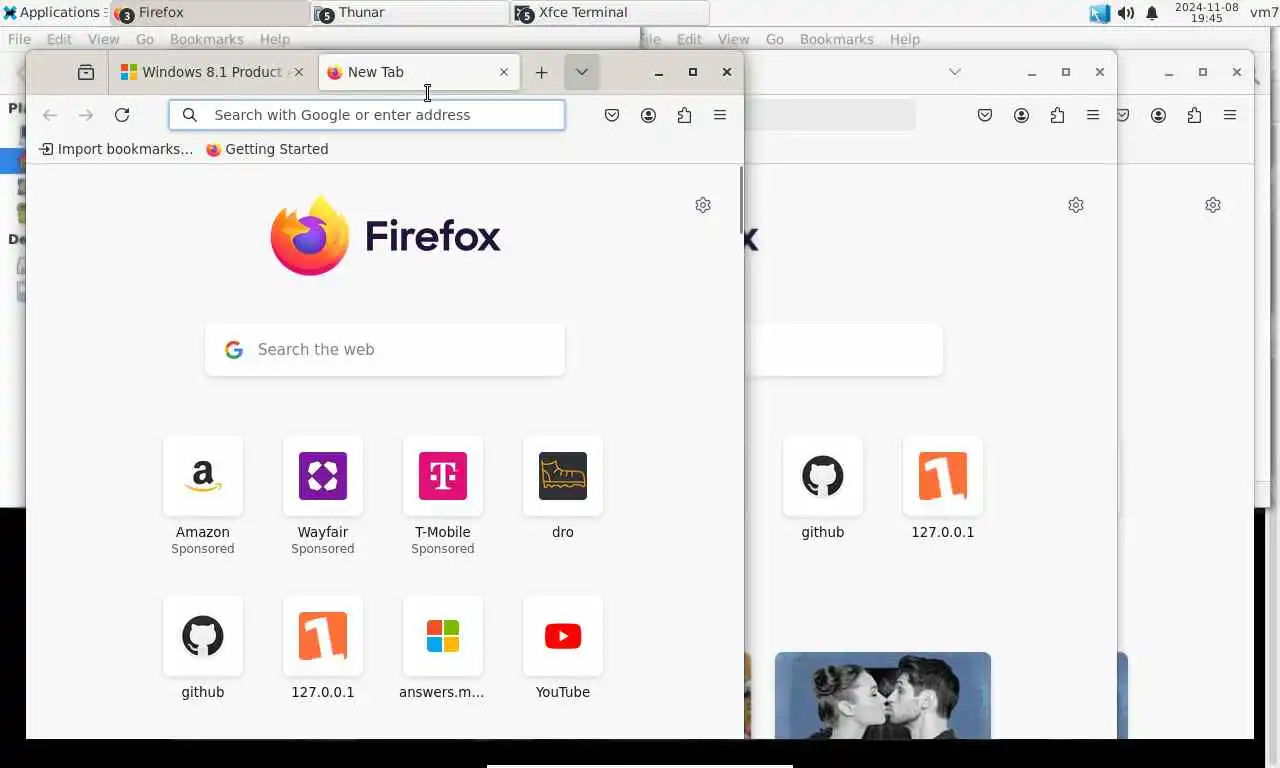
Task: Click the Xfce Terminal taskbar button
Action: 610,13
